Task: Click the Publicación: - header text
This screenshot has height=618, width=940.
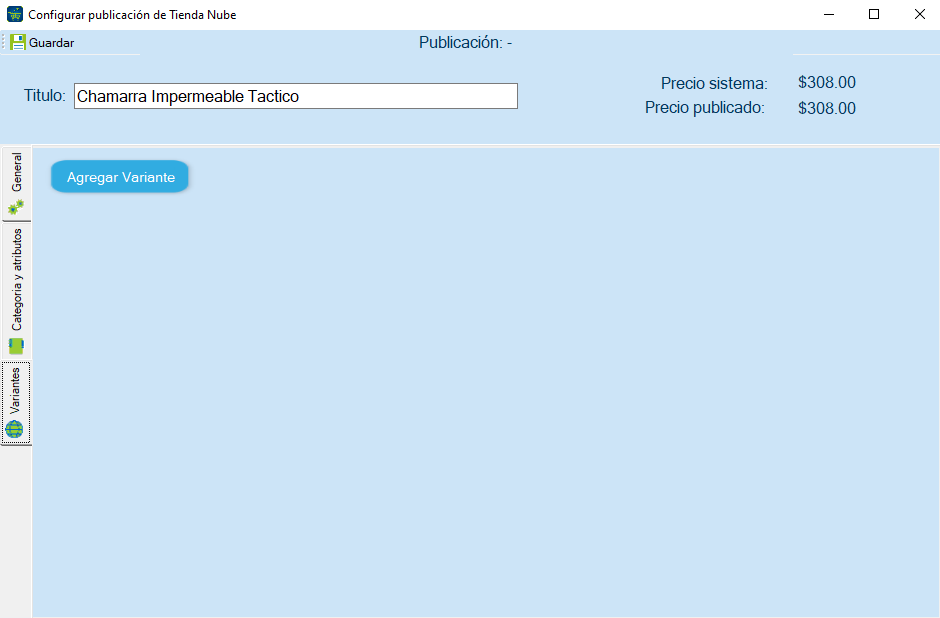Action: [465, 43]
